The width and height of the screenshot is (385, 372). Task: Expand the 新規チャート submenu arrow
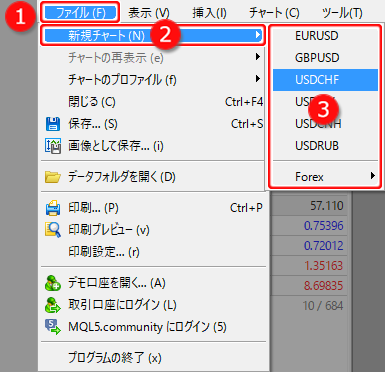coord(257,35)
